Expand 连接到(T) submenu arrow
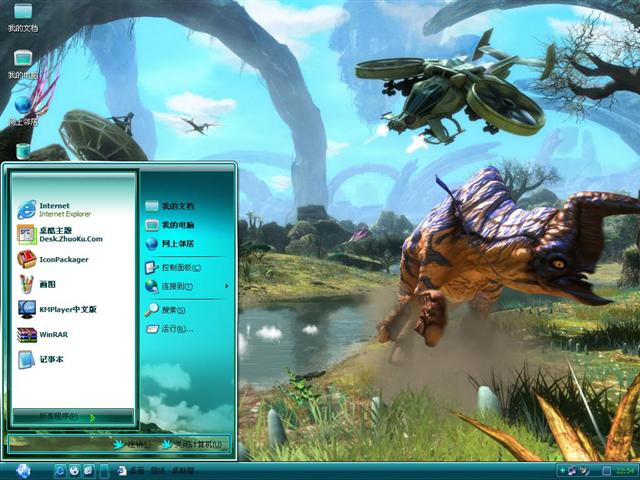This screenshot has width=640, height=480. (227, 286)
